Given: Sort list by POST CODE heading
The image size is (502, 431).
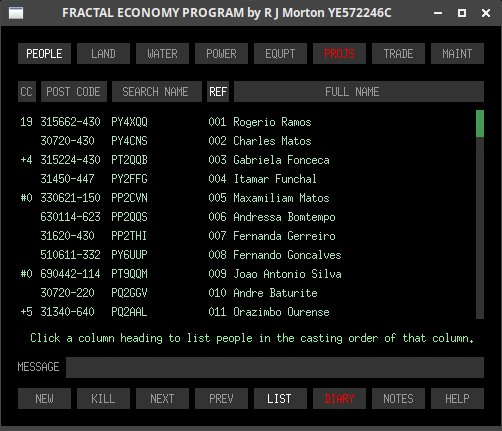Looking at the screenshot, I should [x=74, y=92].
